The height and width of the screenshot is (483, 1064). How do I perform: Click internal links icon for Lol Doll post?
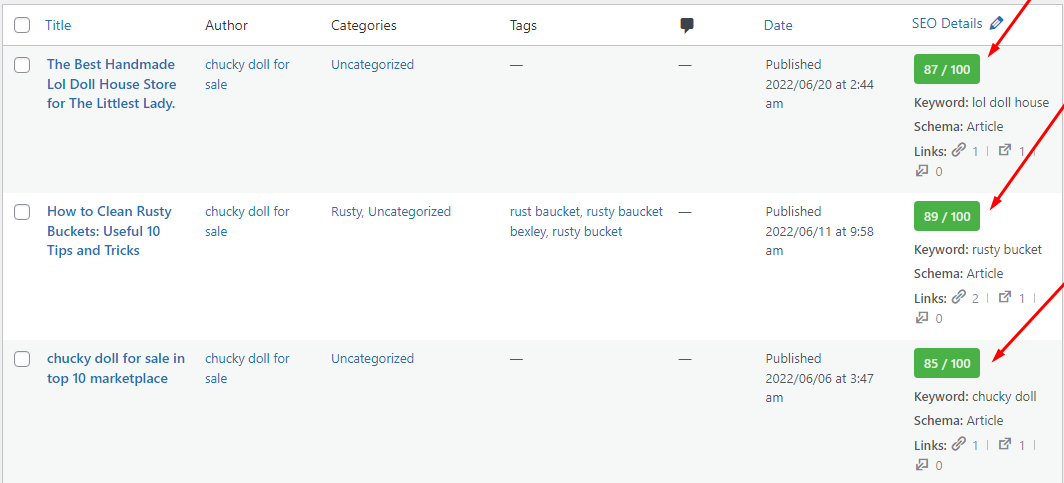click(x=959, y=150)
